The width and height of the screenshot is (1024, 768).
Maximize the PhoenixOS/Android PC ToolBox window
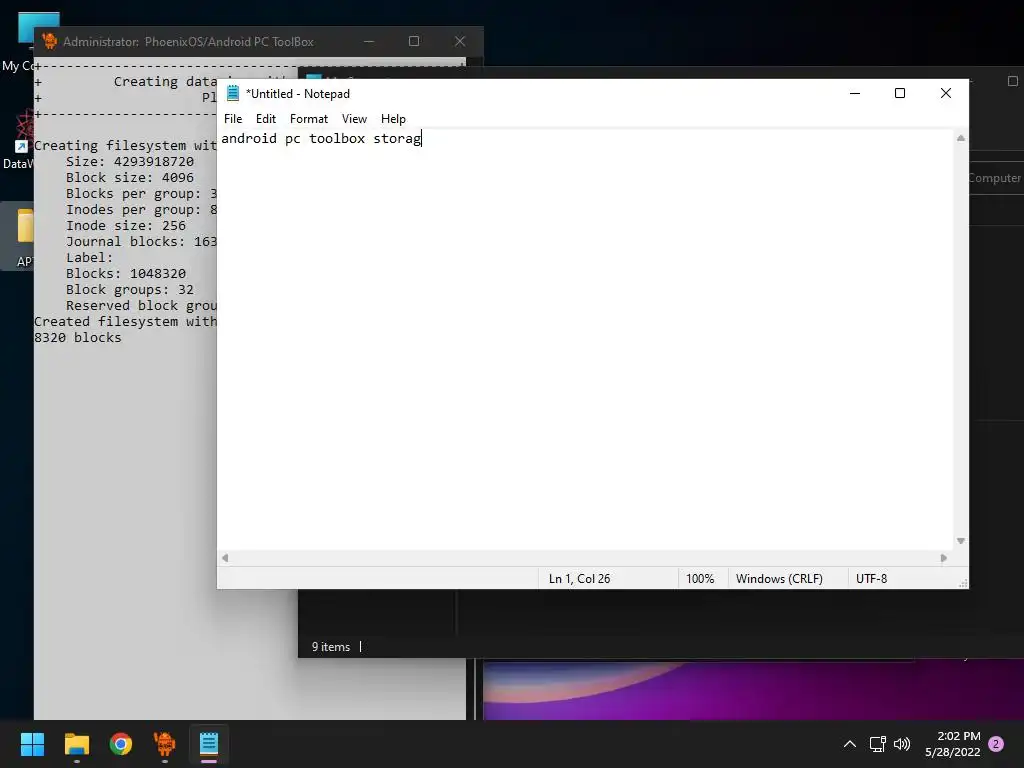[414, 41]
